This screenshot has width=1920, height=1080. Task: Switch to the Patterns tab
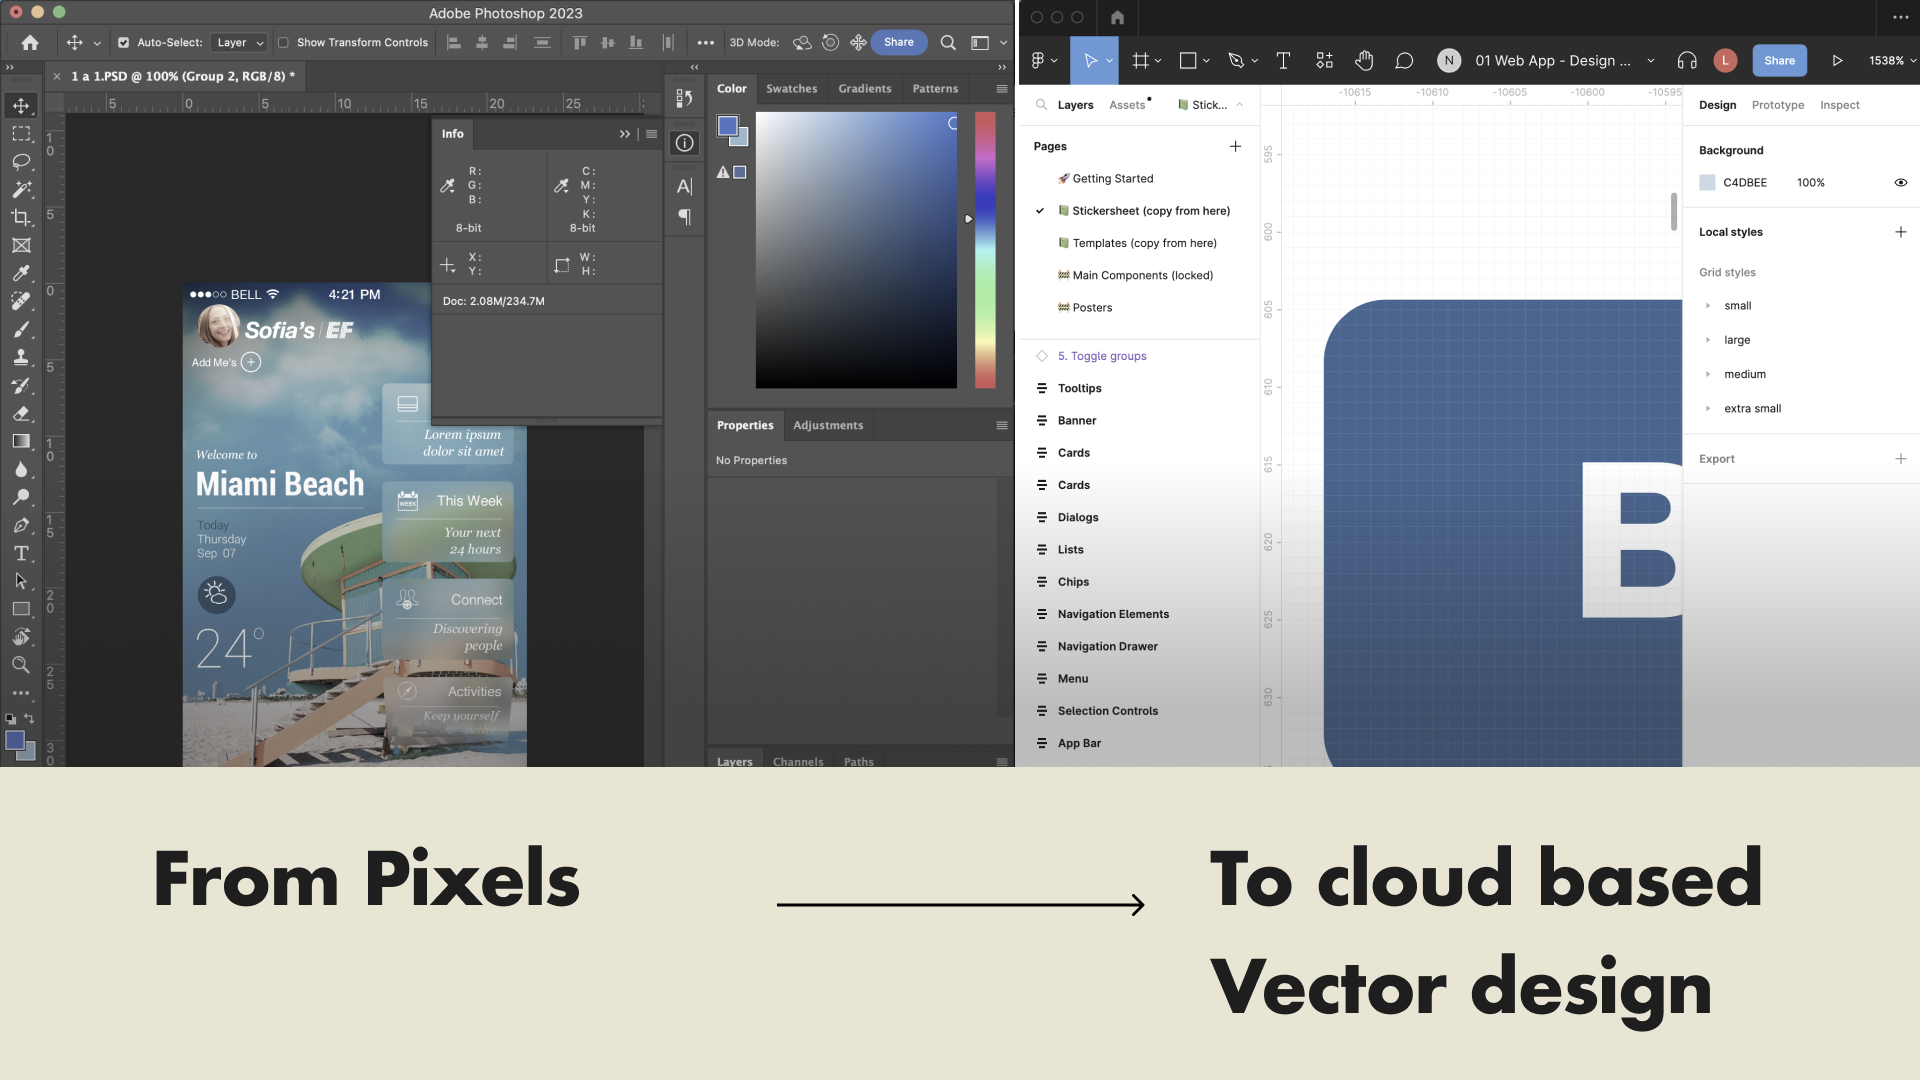click(x=935, y=88)
